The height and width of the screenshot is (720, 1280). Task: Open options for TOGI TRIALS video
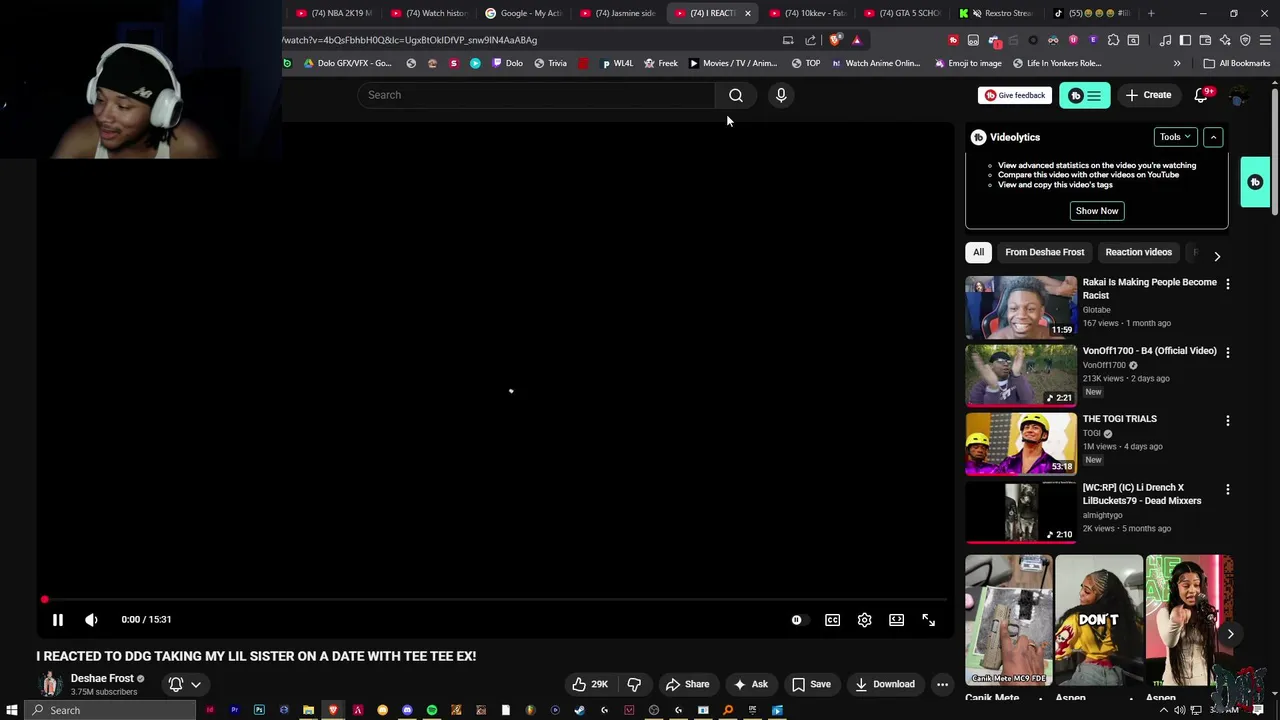coord(1228,421)
